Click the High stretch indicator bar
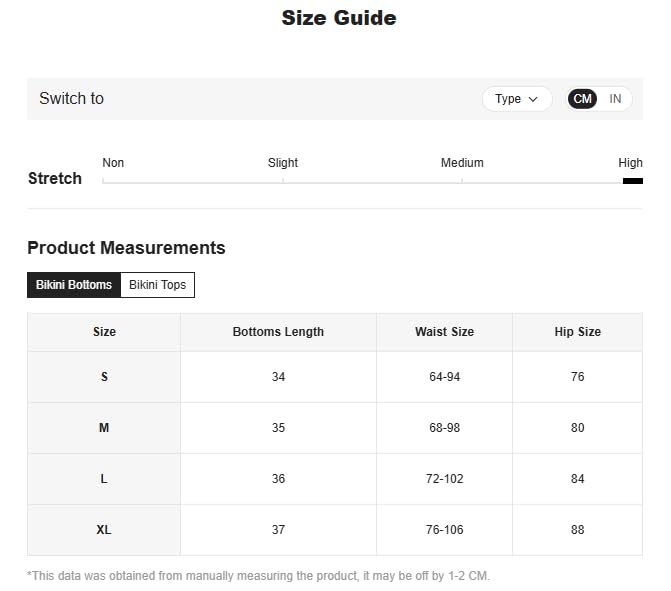Image resolution: width=671 pixels, height=591 pixels. coord(632,181)
